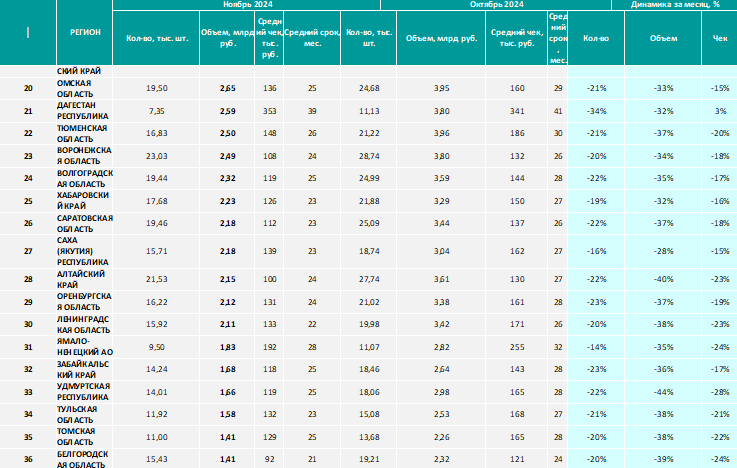Click ЛЕНИНГРАДСКАЯ ОБЛАСТЬ region cell
The image size is (737, 468).
(x=85, y=324)
